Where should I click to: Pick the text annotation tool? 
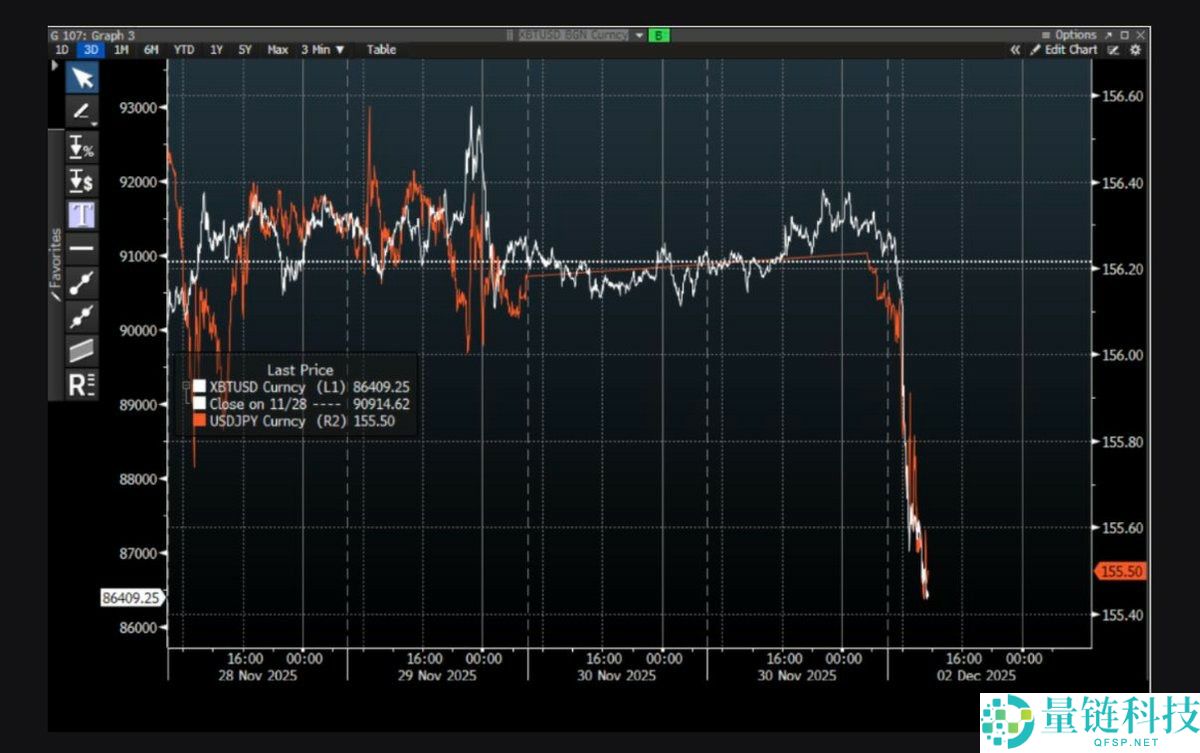click(x=81, y=214)
